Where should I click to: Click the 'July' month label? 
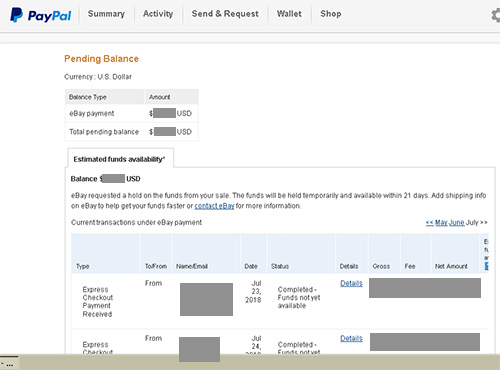point(472,222)
